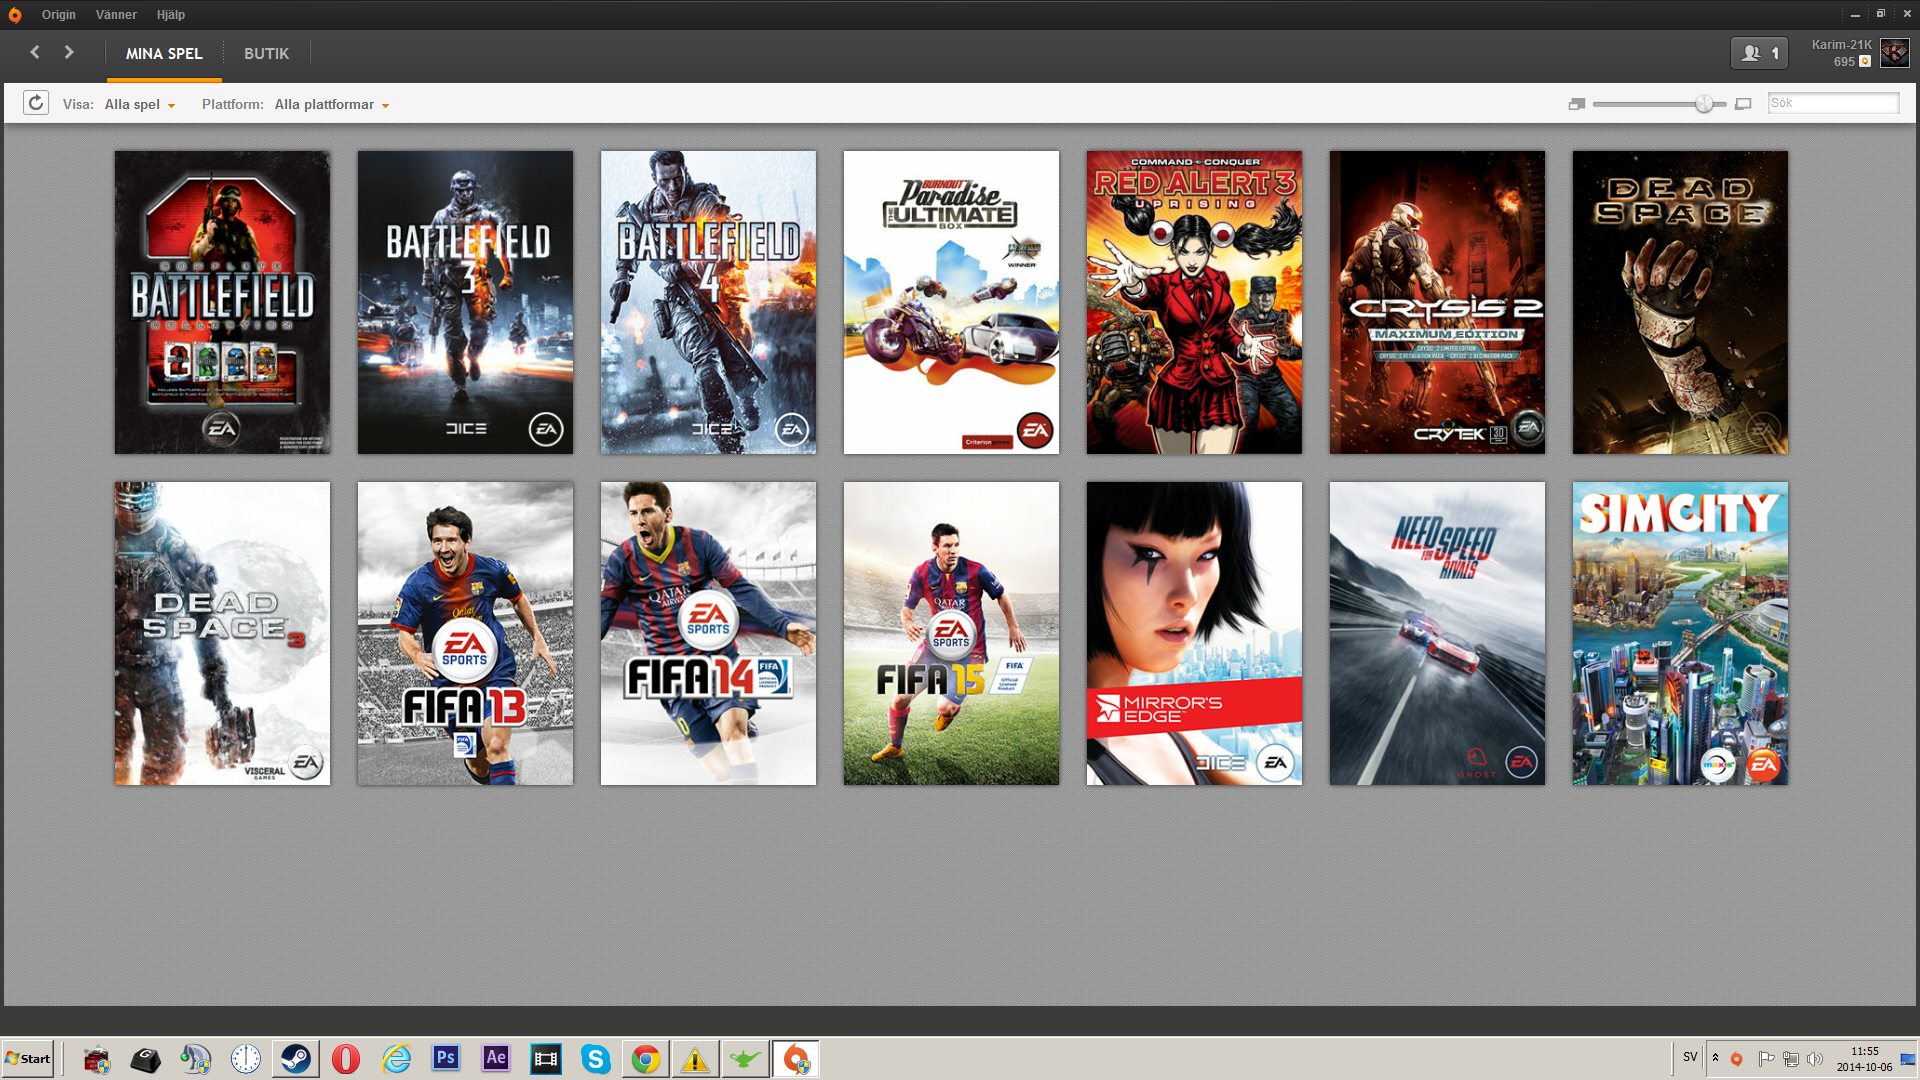
Task: Select the Mirror's Edge game cover
Action: 1194,633
